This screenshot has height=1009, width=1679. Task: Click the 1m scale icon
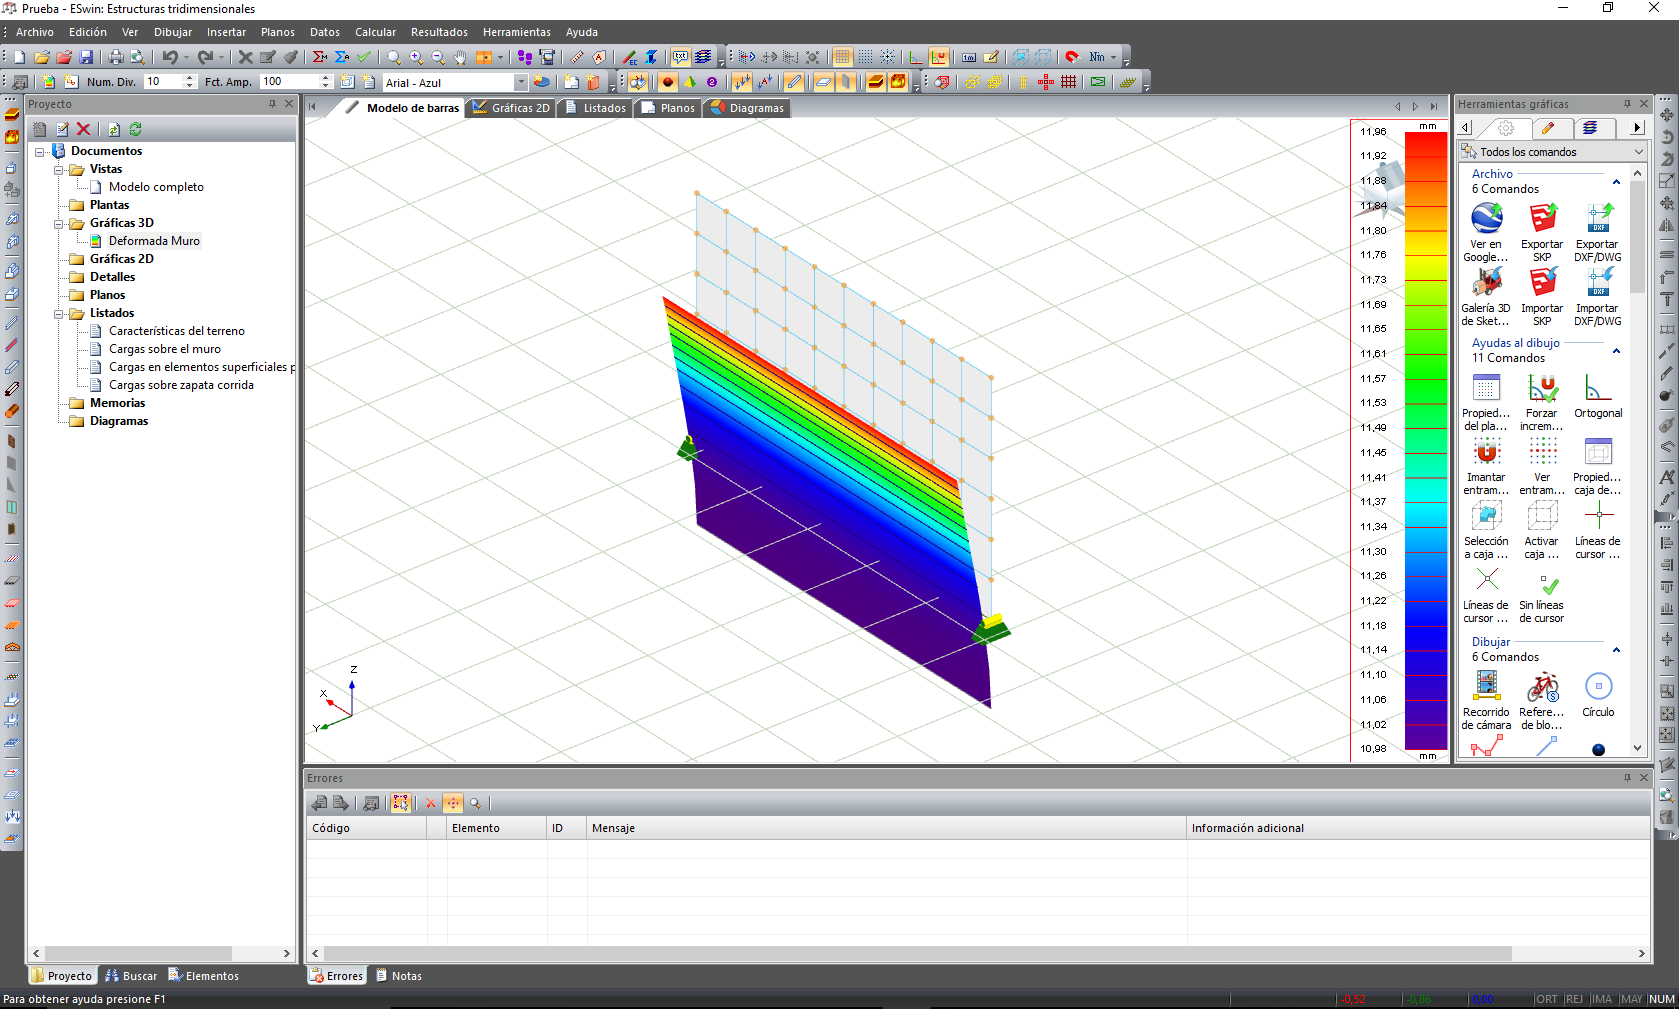pos(969,57)
